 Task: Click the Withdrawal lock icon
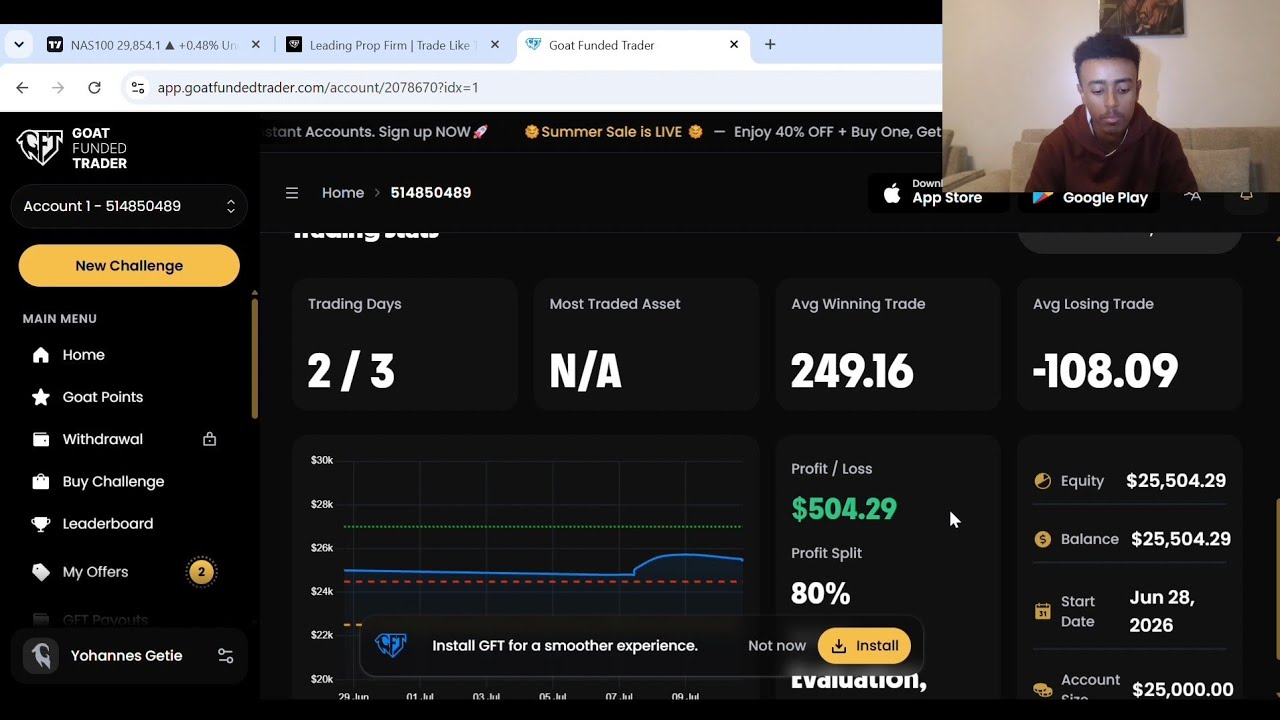[209, 439]
